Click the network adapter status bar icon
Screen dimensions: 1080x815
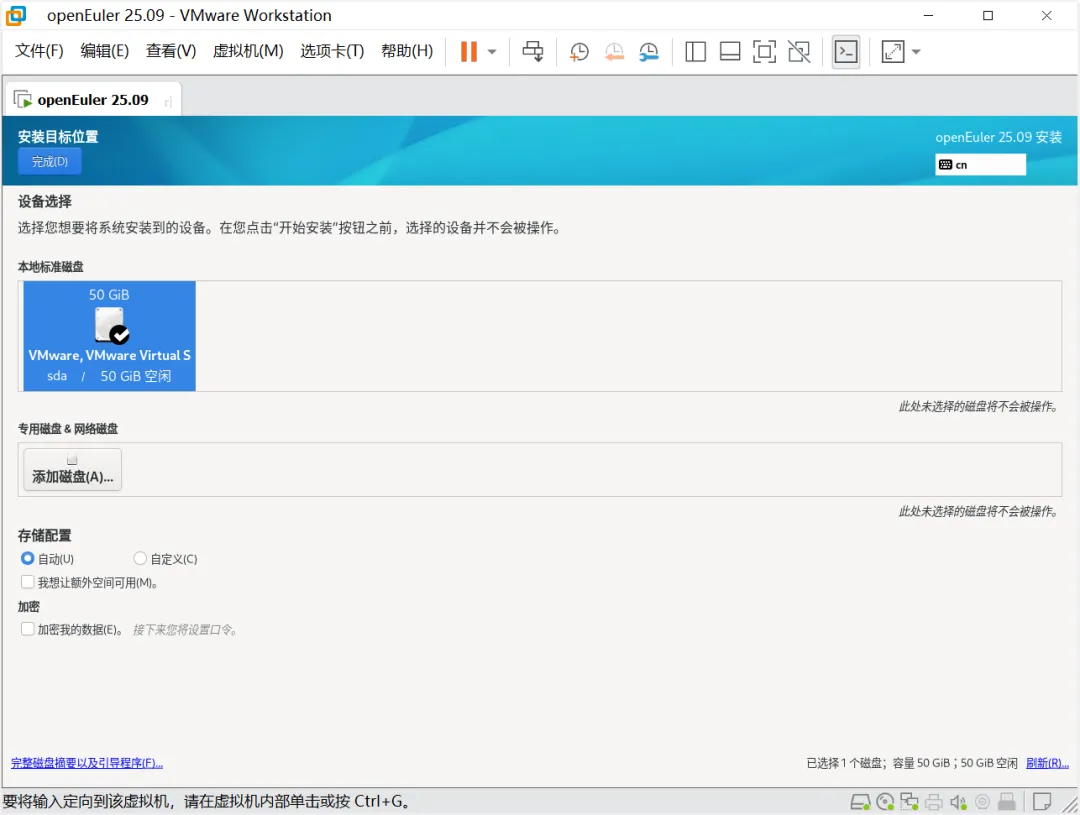909,802
